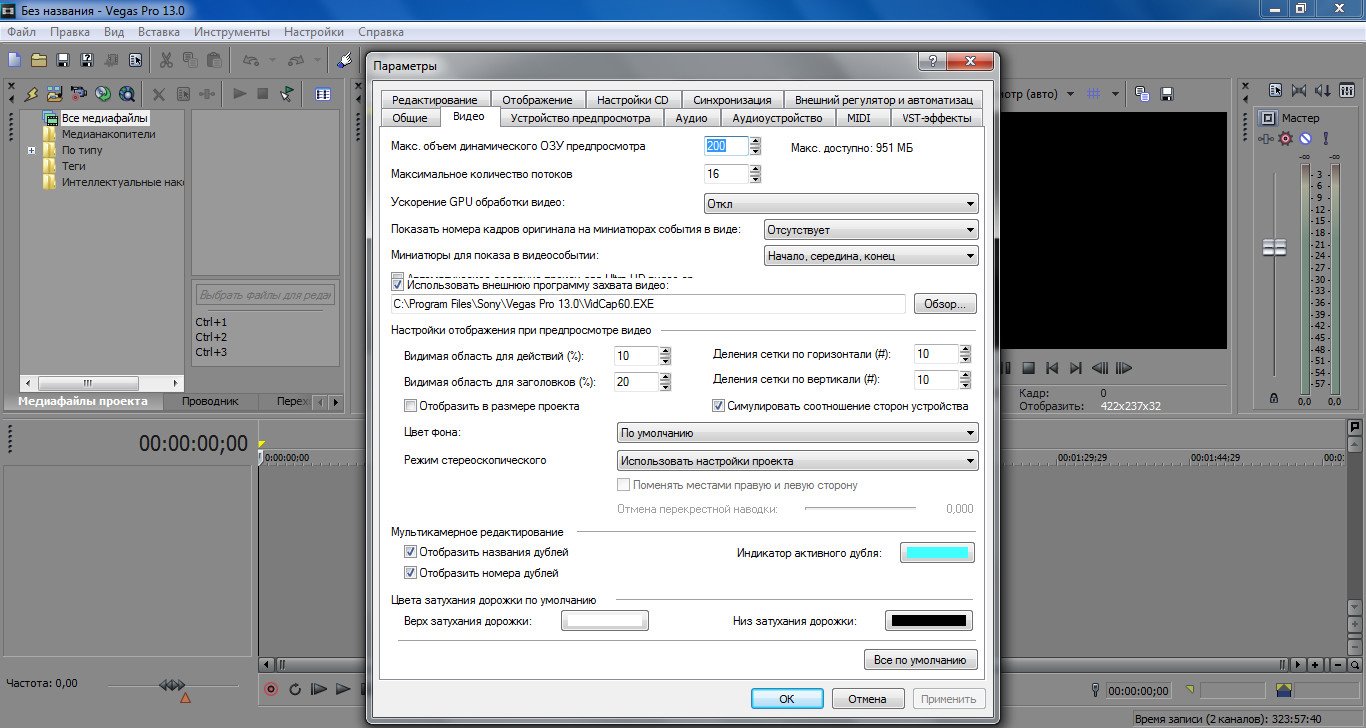The height and width of the screenshot is (728, 1366).
Task: Click the Import Media folder icon
Action: coord(54,94)
